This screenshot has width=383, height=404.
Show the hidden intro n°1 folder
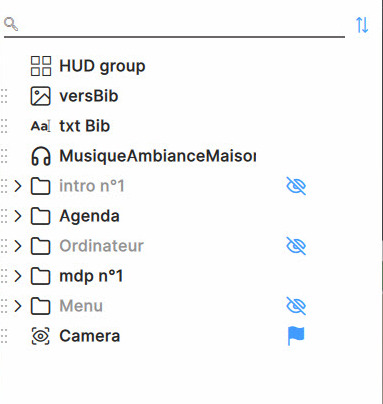296,186
